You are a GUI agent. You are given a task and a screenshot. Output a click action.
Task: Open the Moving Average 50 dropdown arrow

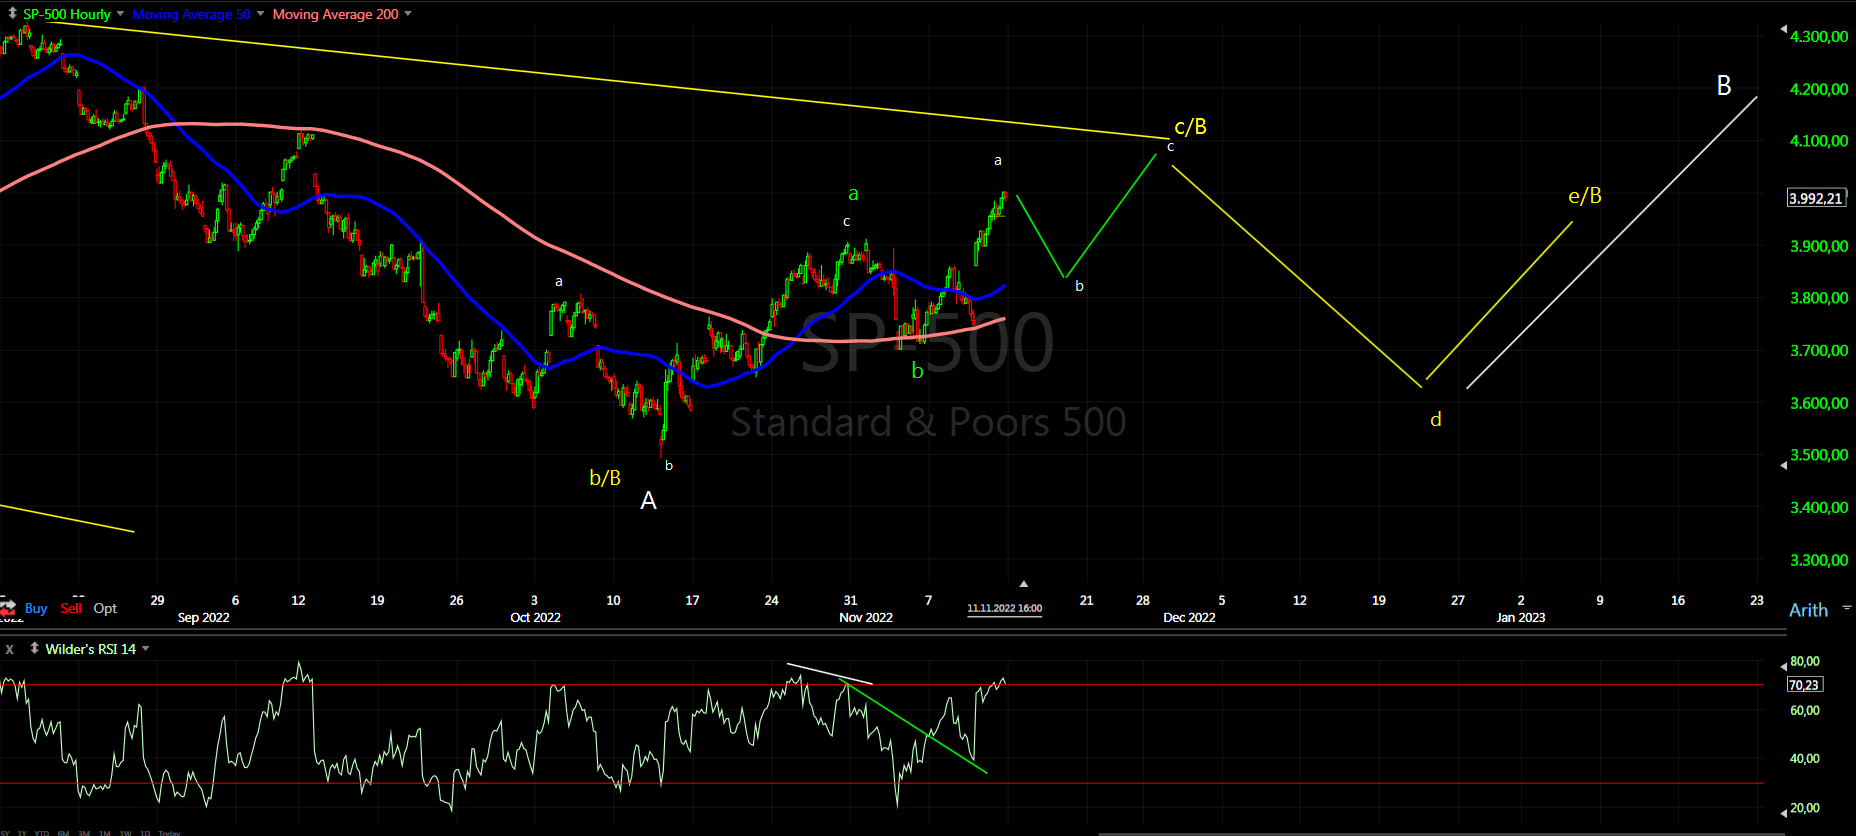(x=260, y=14)
